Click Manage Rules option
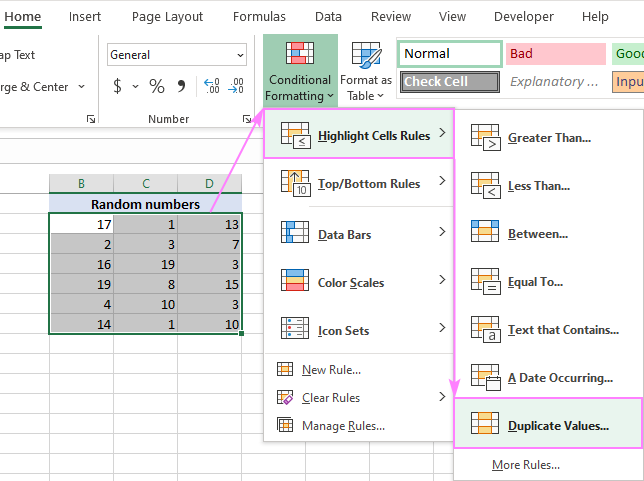The height and width of the screenshot is (481, 644). coord(342,426)
